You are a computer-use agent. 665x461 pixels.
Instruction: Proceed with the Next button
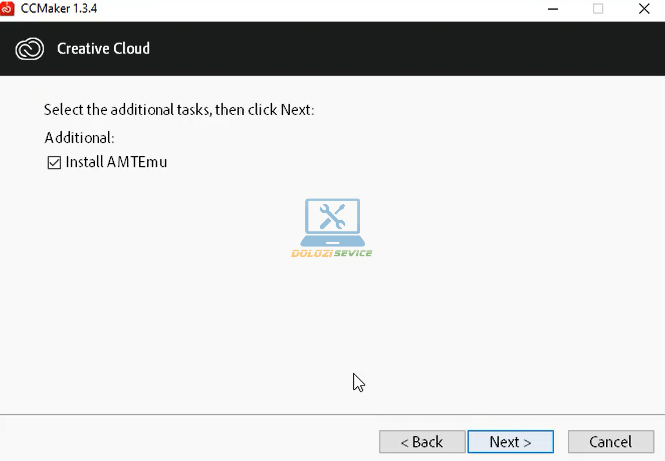pos(510,442)
